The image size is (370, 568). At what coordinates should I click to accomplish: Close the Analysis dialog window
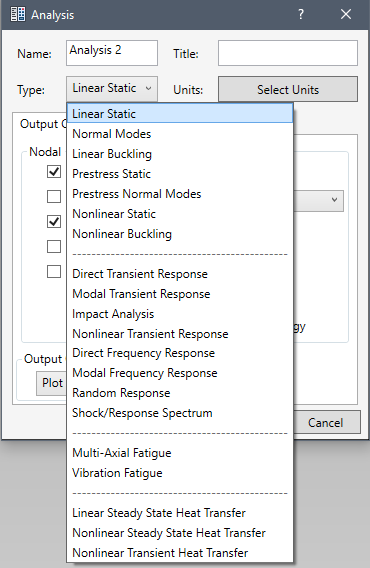(346, 14)
